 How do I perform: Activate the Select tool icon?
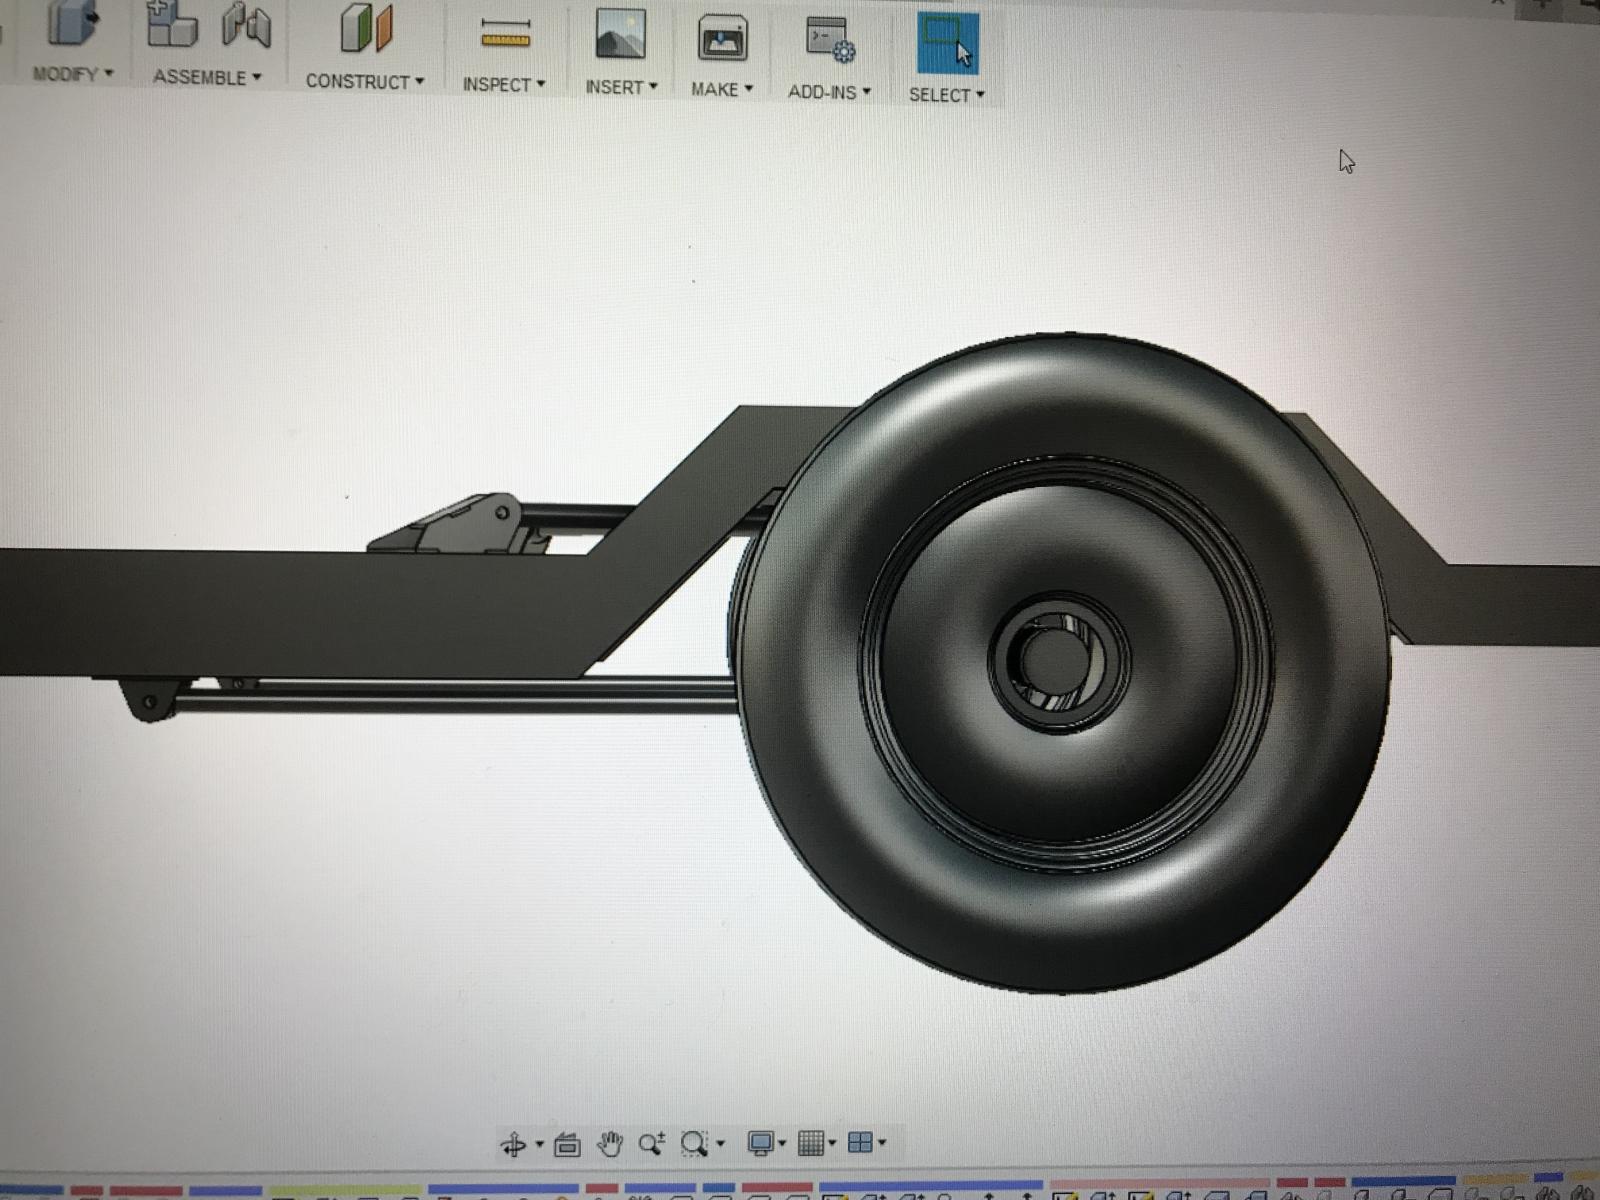point(947,43)
